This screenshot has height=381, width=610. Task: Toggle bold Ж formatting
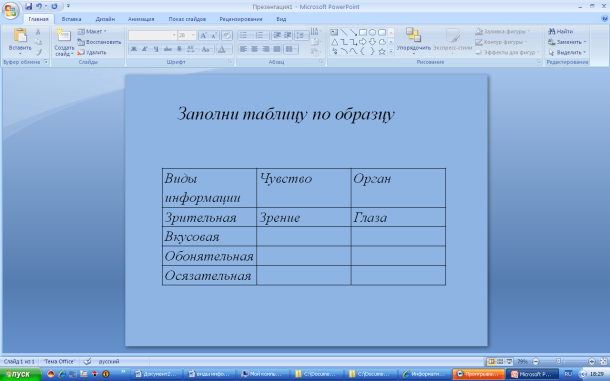point(133,49)
